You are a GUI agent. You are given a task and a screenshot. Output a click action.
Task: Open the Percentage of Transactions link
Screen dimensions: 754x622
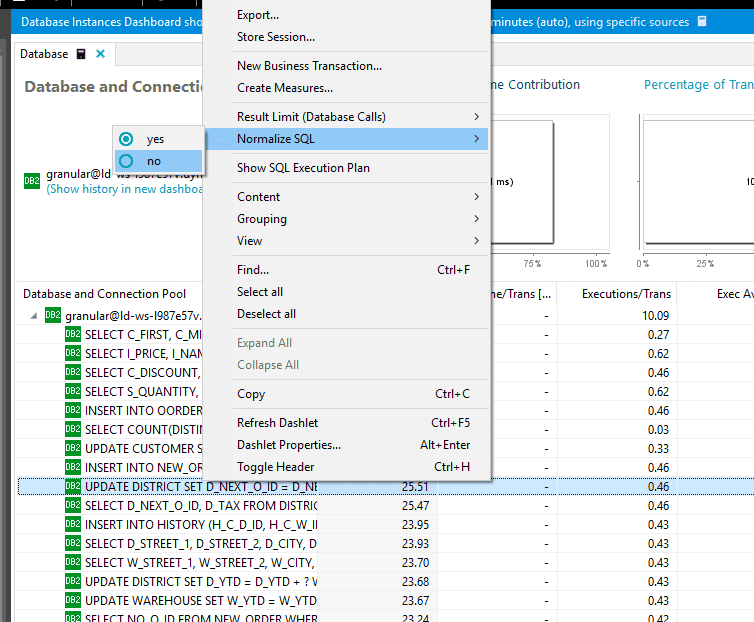(699, 85)
